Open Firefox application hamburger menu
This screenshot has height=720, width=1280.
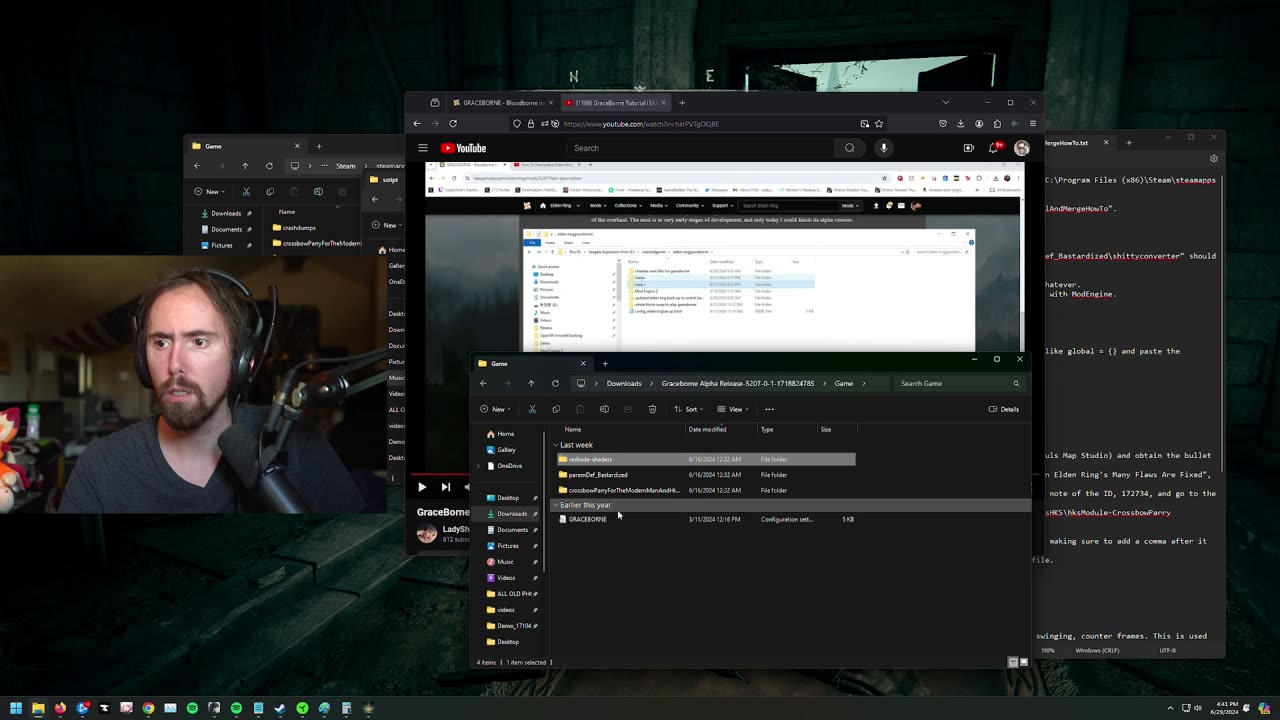pyautogui.click(x=1033, y=123)
